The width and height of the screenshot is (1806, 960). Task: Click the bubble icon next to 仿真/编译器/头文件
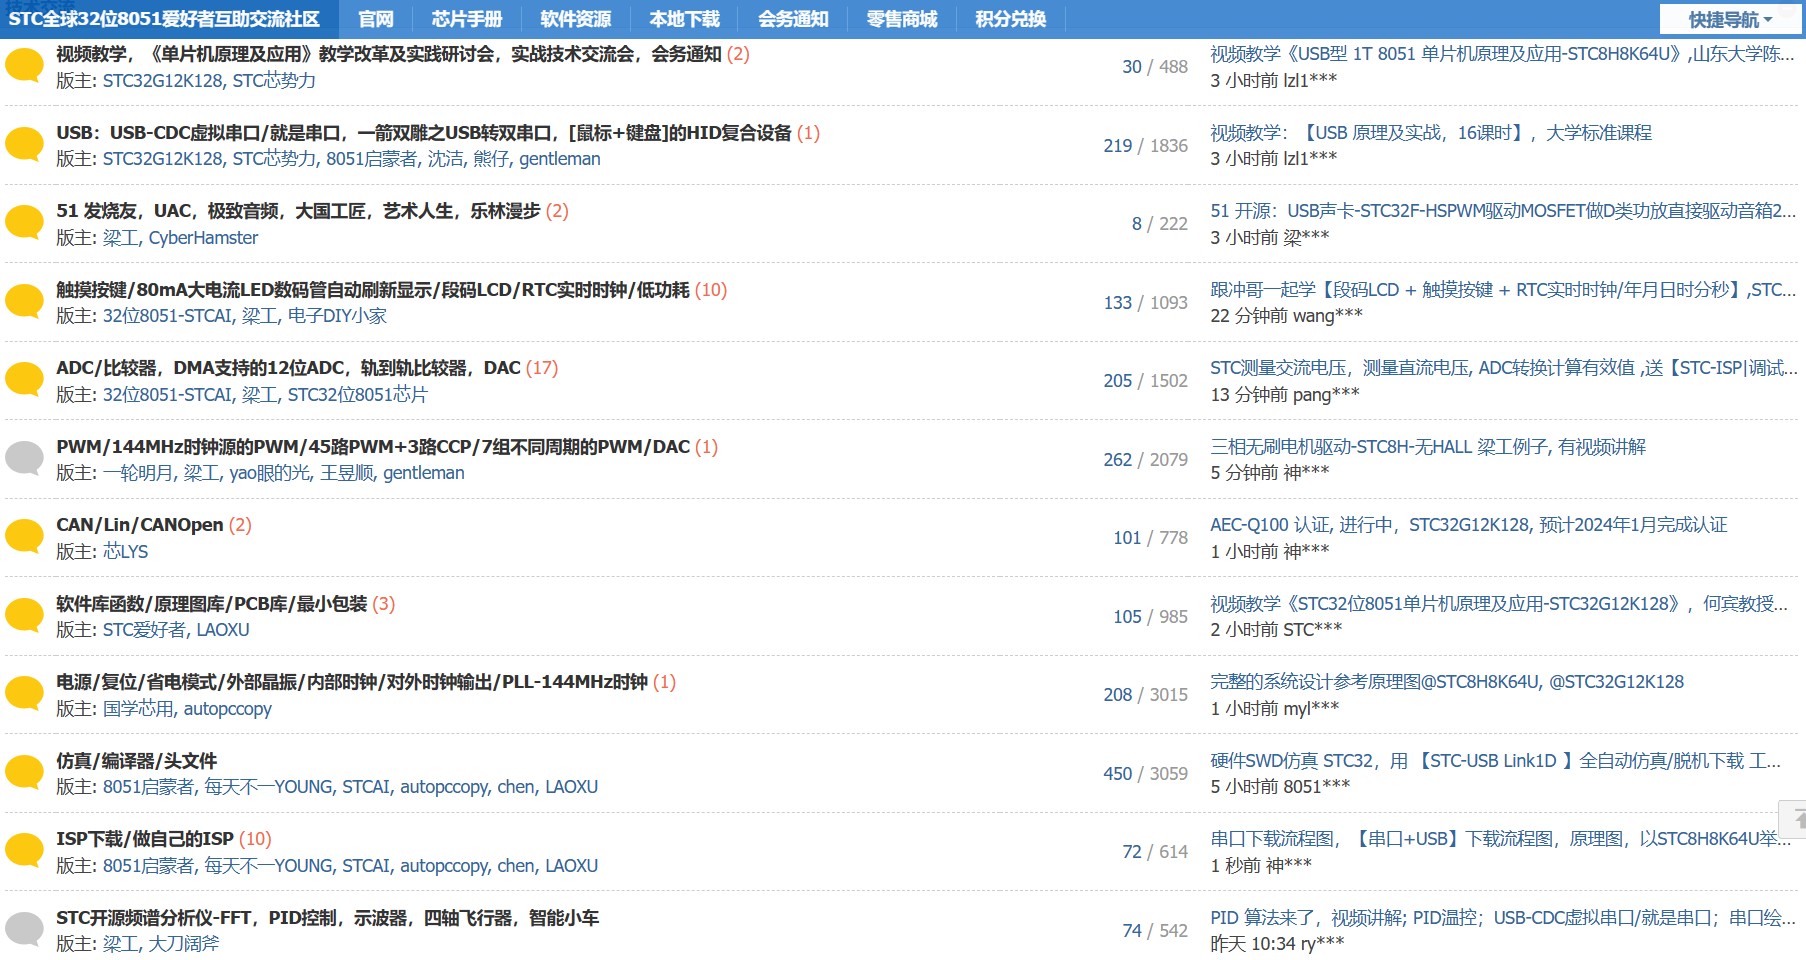pyautogui.click(x=24, y=773)
